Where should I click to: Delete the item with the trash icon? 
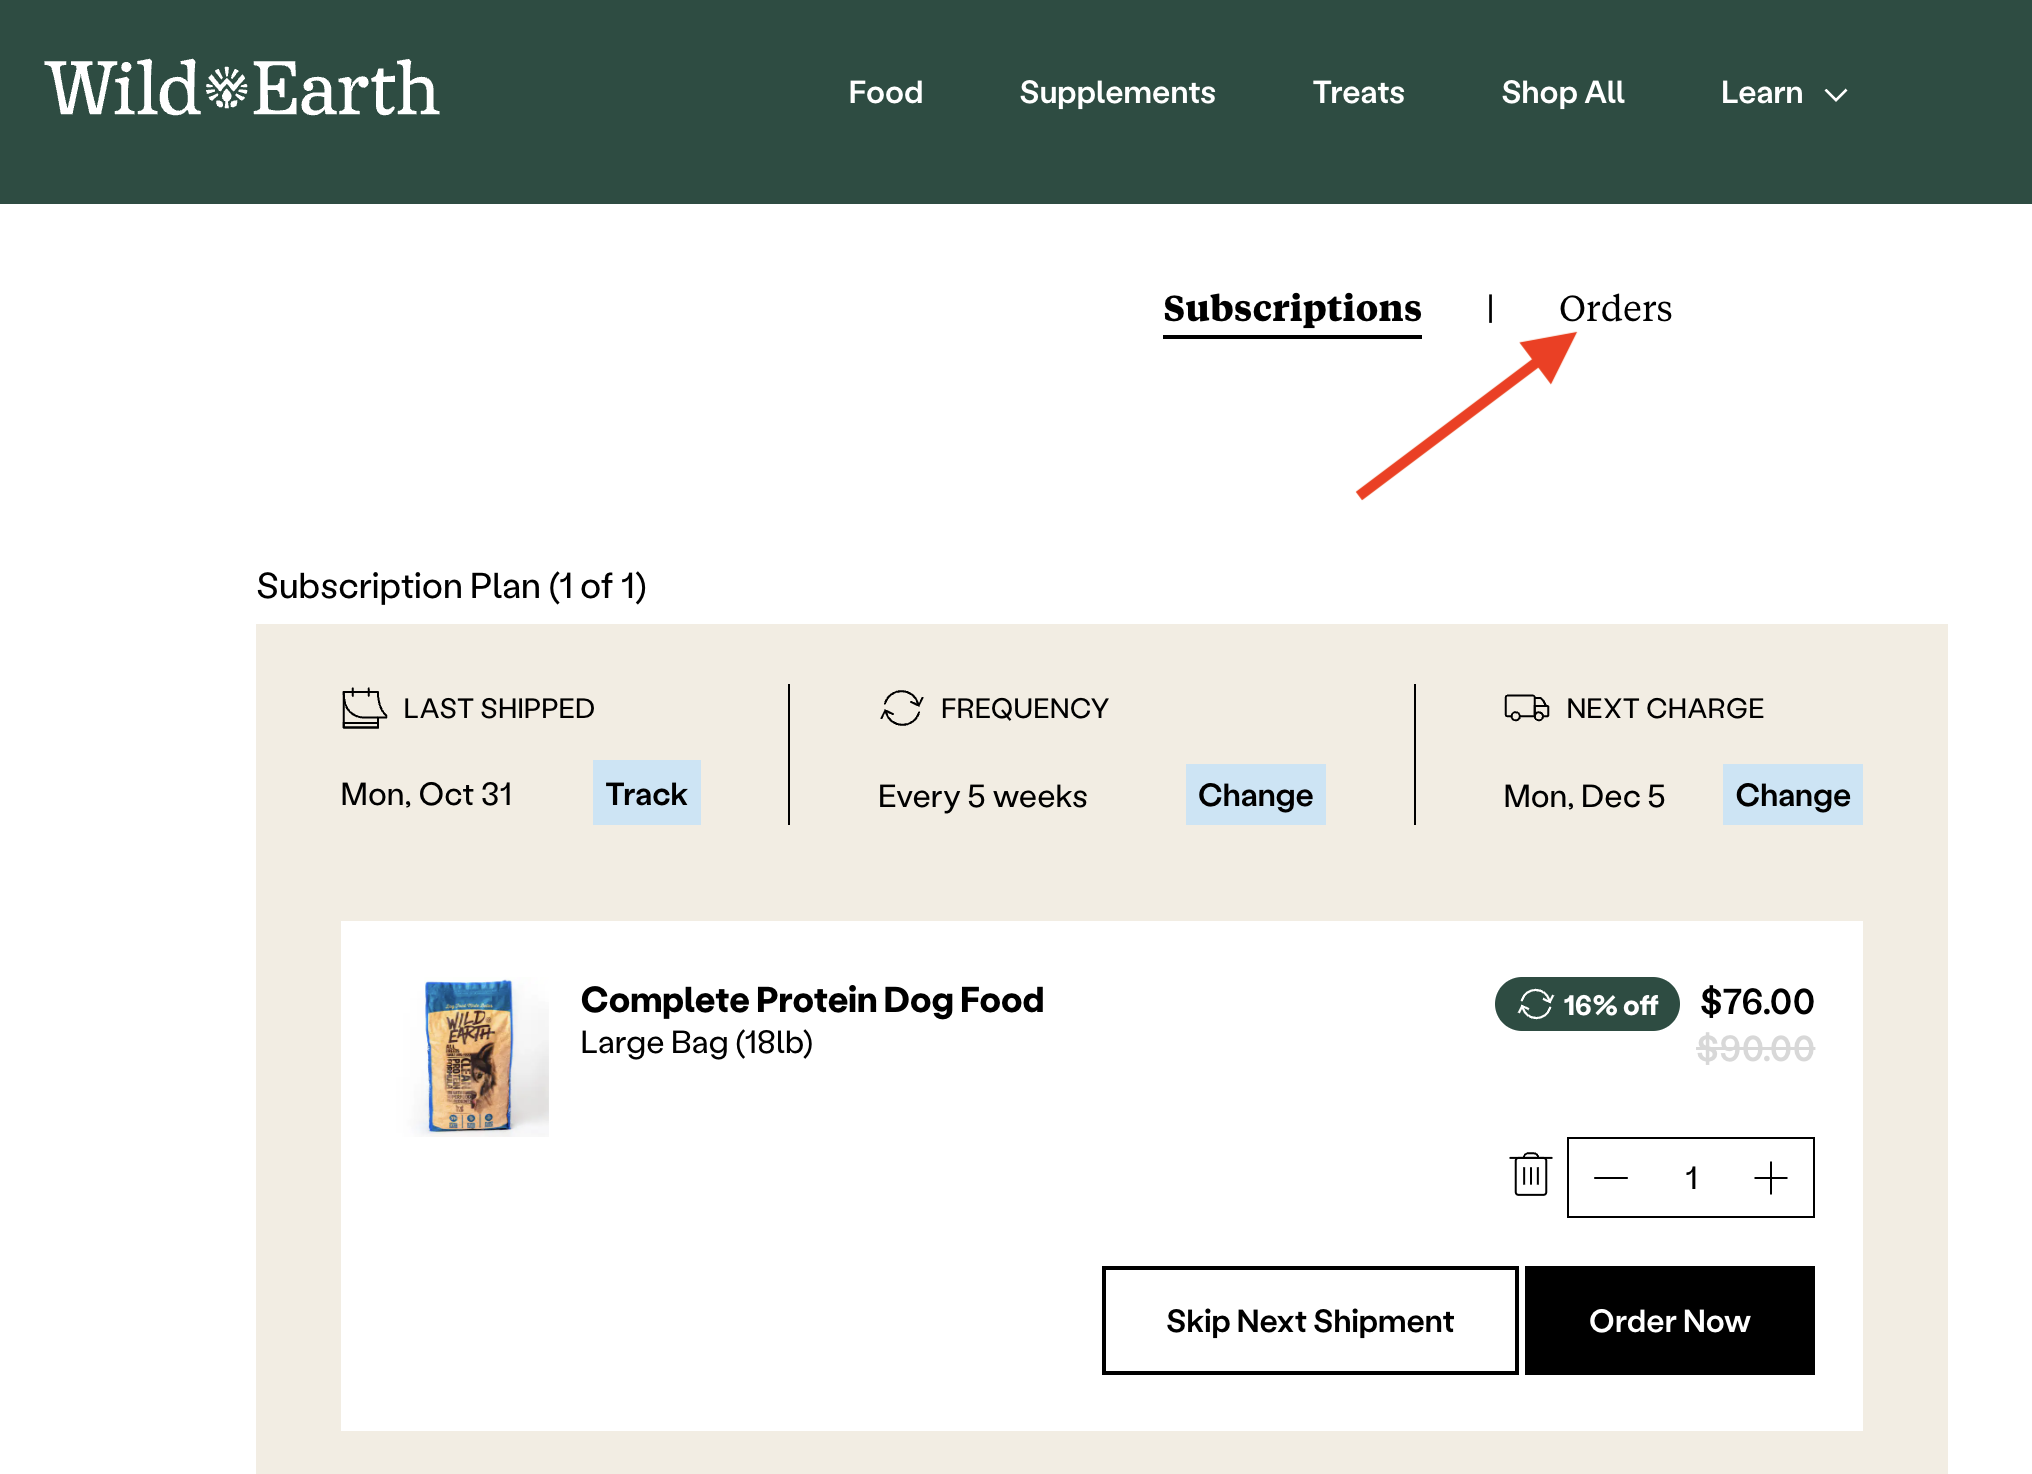[1530, 1175]
